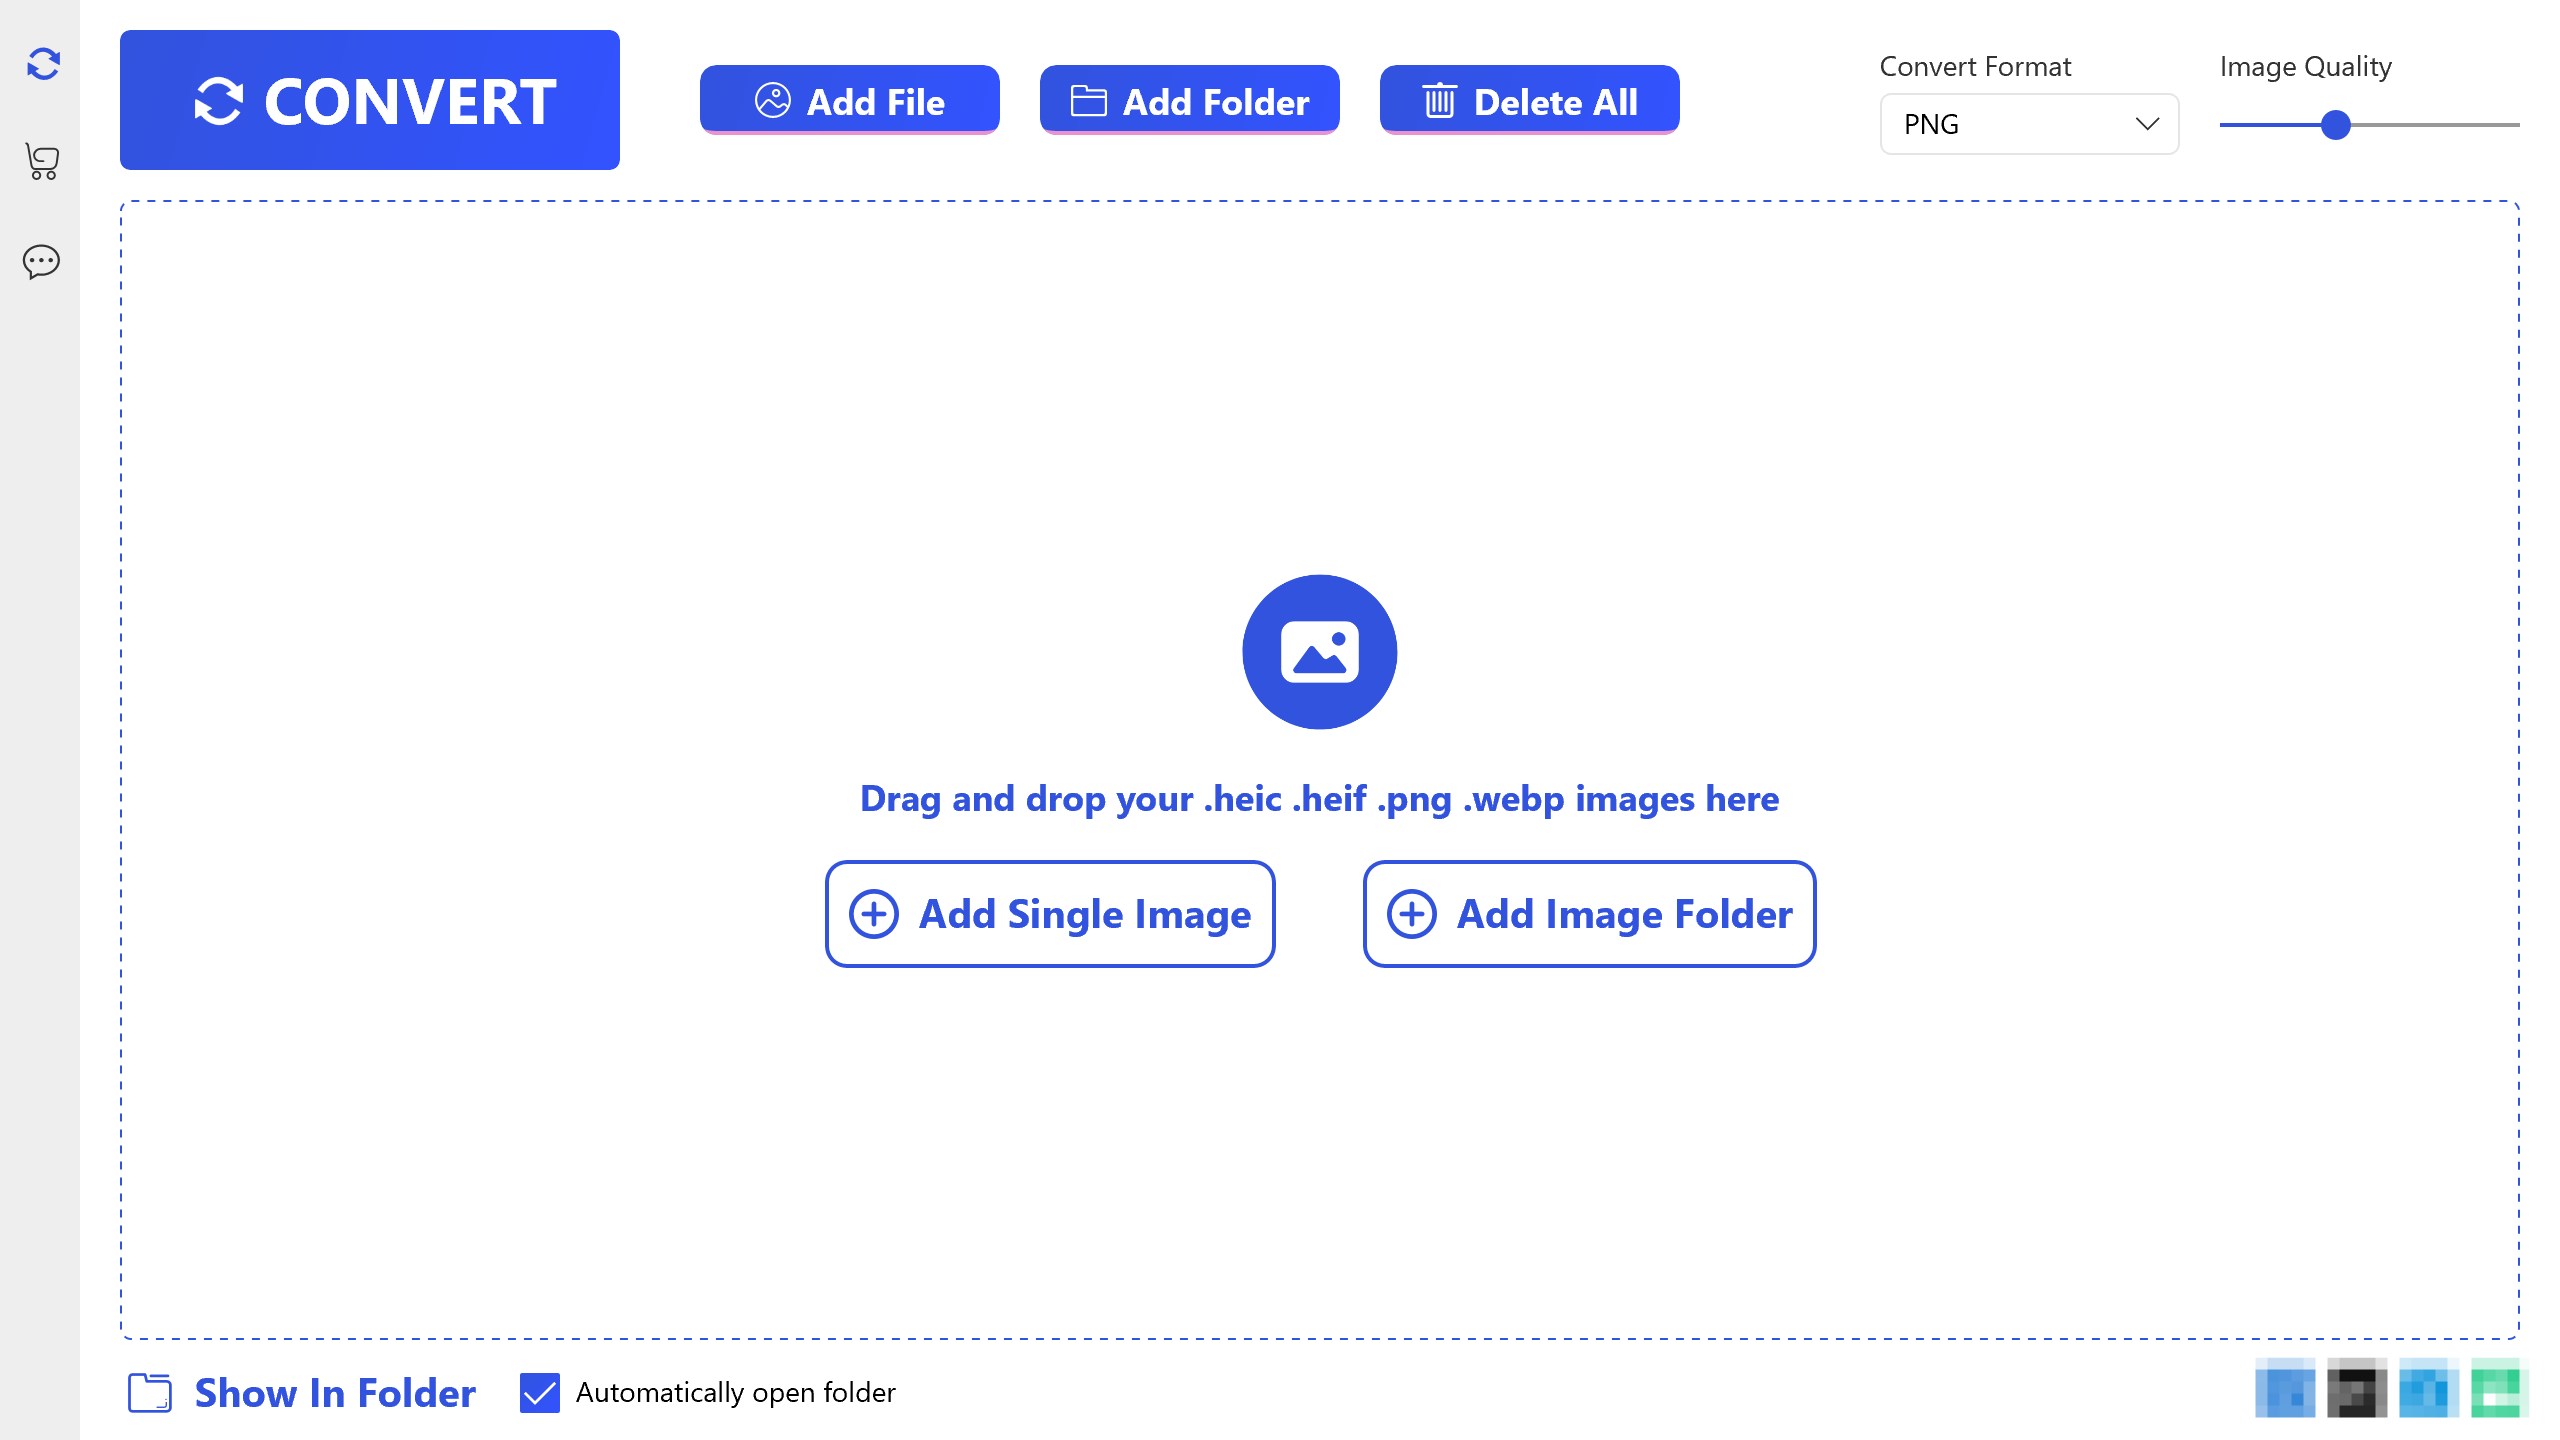
Task: Start conversion with the CONVERT button
Action: pyautogui.click(x=370, y=100)
